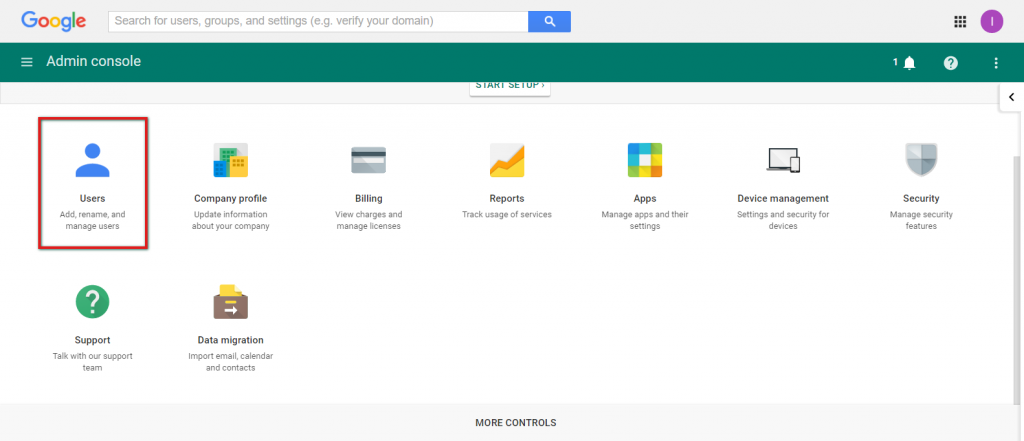This screenshot has width=1024, height=441.
Task: Click the Support label text
Action: tap(92, 340)
